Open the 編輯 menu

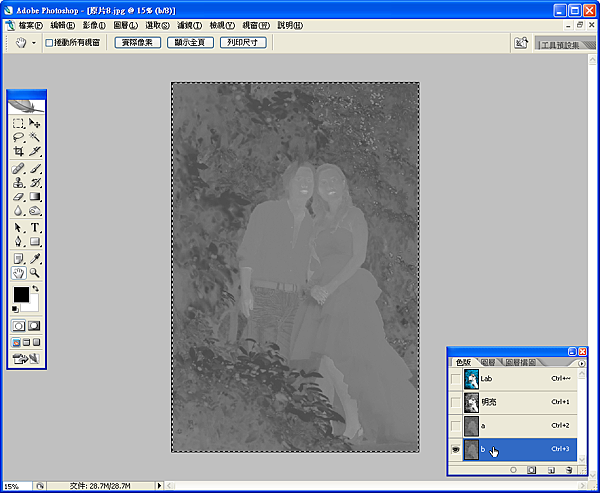(62, 26)
